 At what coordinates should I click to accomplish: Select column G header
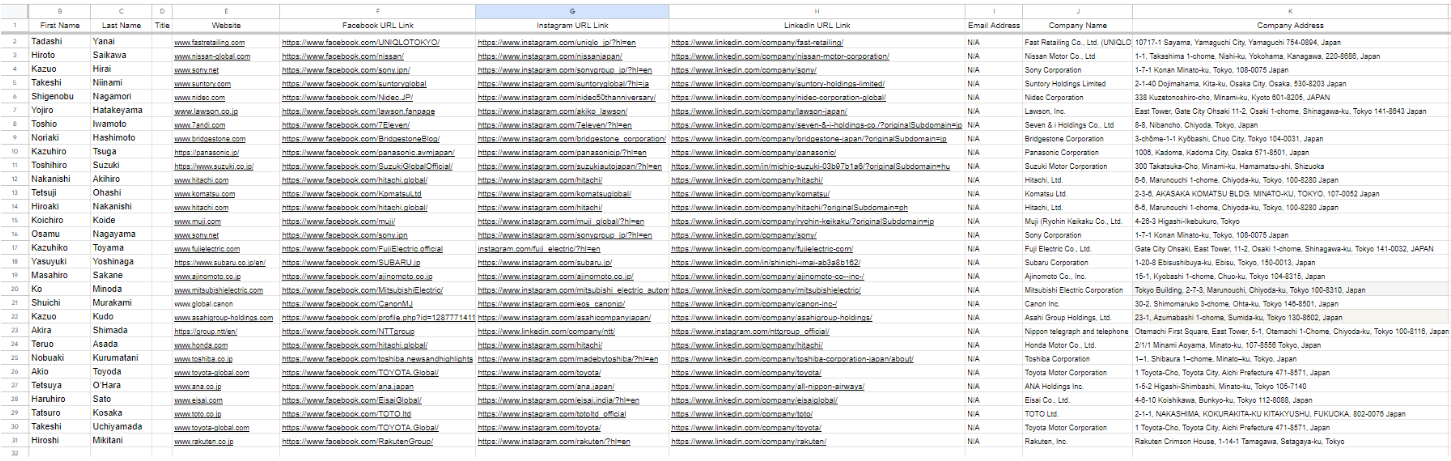pos(572,10)
